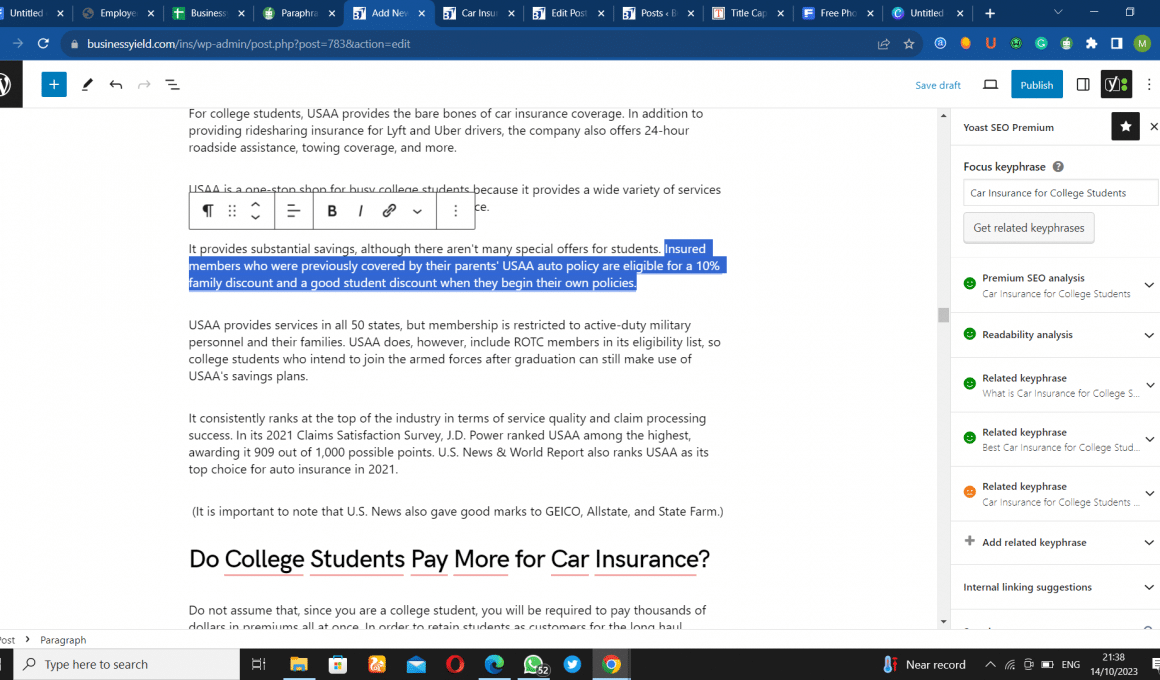Click Get related keyphrases button
The image size is (1160, 680).
click(x=1028, y=228)
